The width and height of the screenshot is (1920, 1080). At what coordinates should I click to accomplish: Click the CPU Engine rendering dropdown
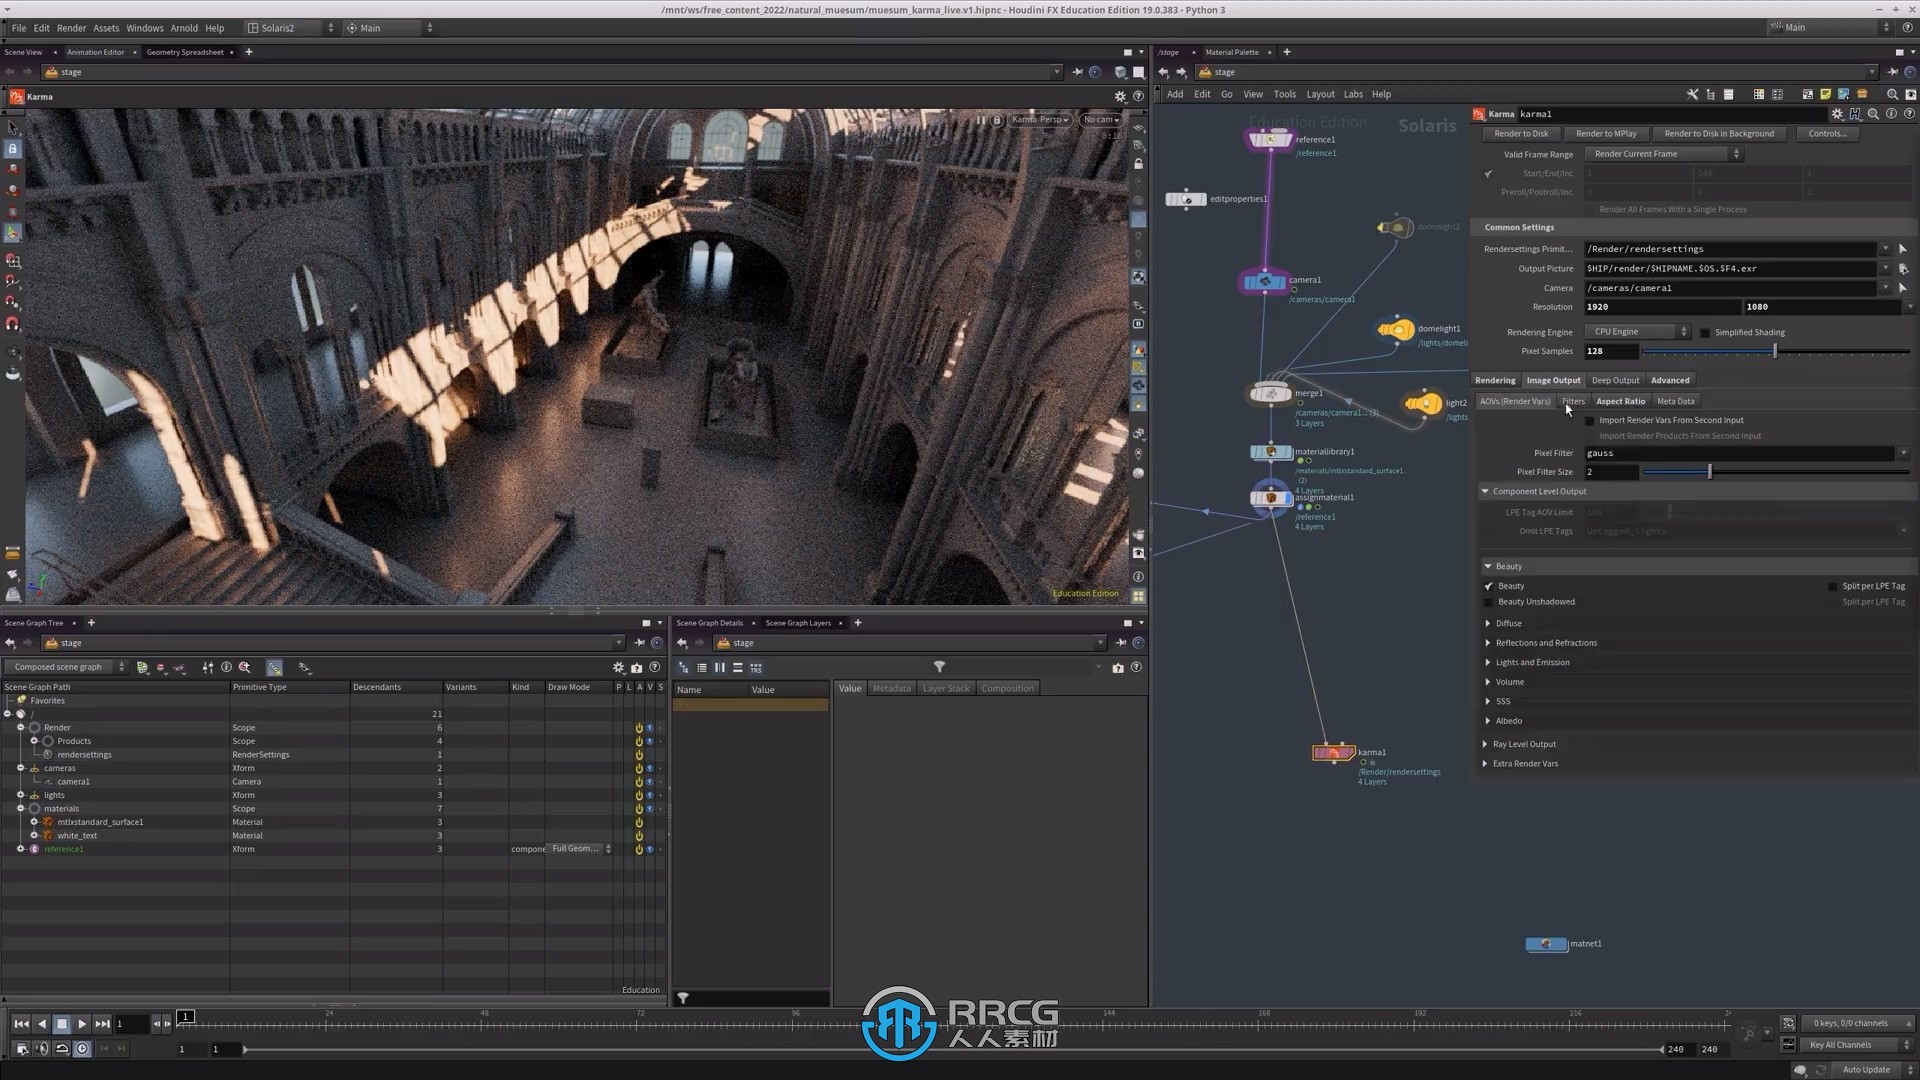coord(1635,331)
